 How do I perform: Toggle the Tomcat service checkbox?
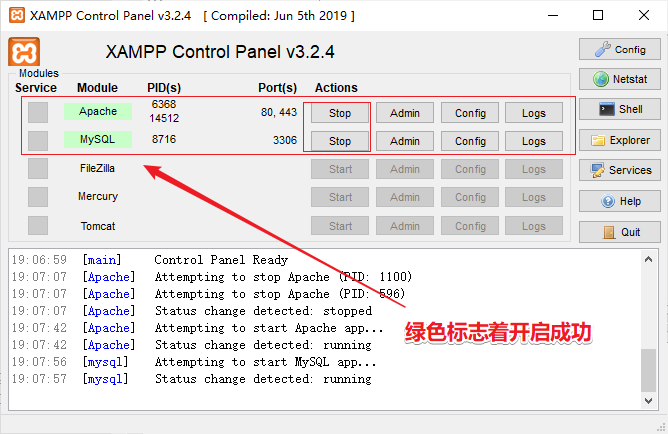38,226
